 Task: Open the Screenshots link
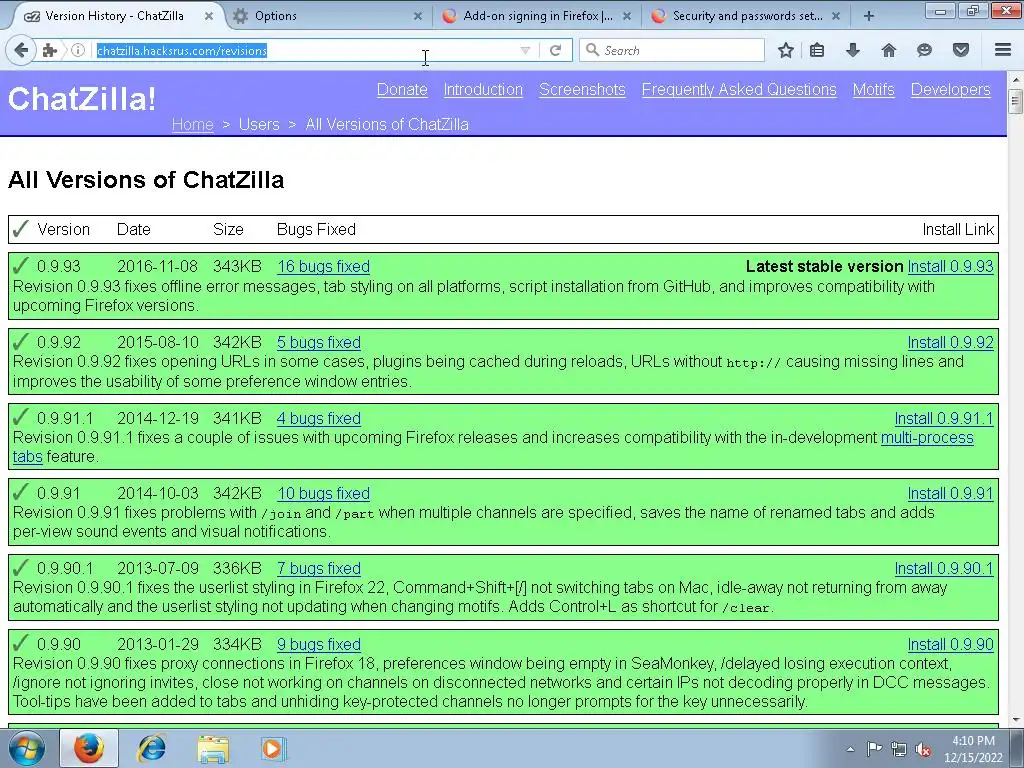click(x=583, y=89)
